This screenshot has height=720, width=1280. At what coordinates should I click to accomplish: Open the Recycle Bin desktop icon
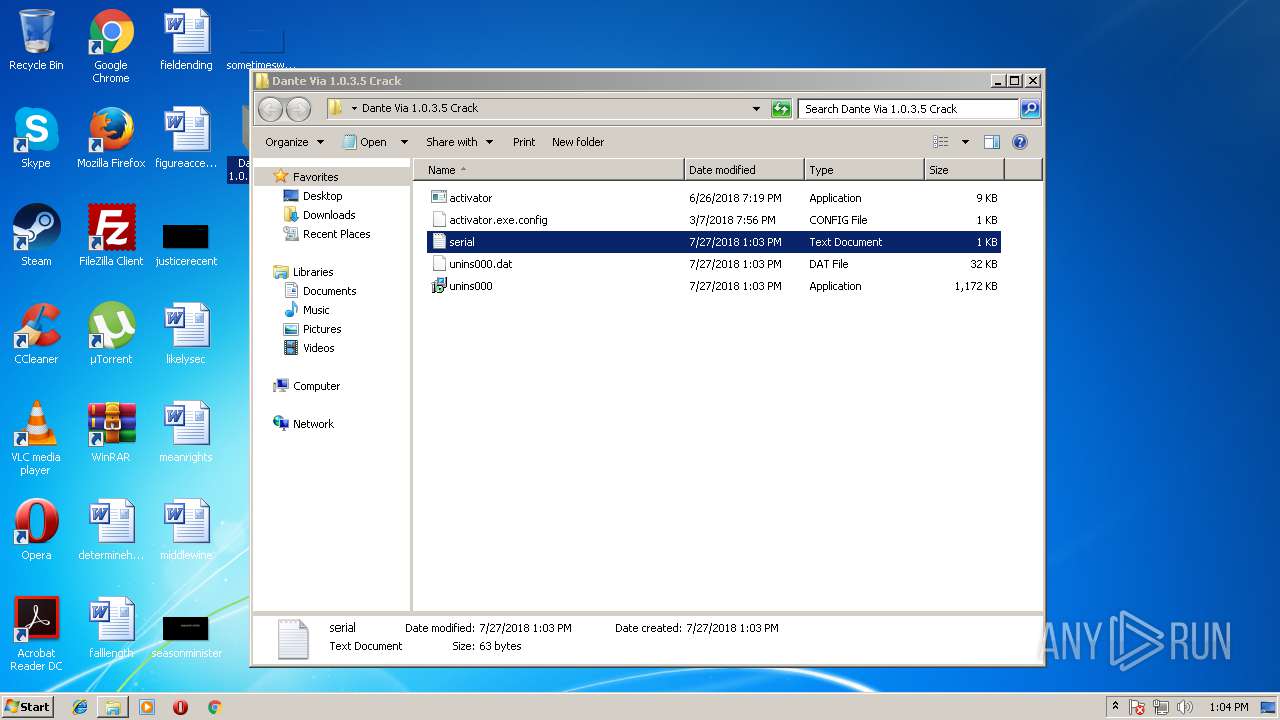(x=36, y=40)
